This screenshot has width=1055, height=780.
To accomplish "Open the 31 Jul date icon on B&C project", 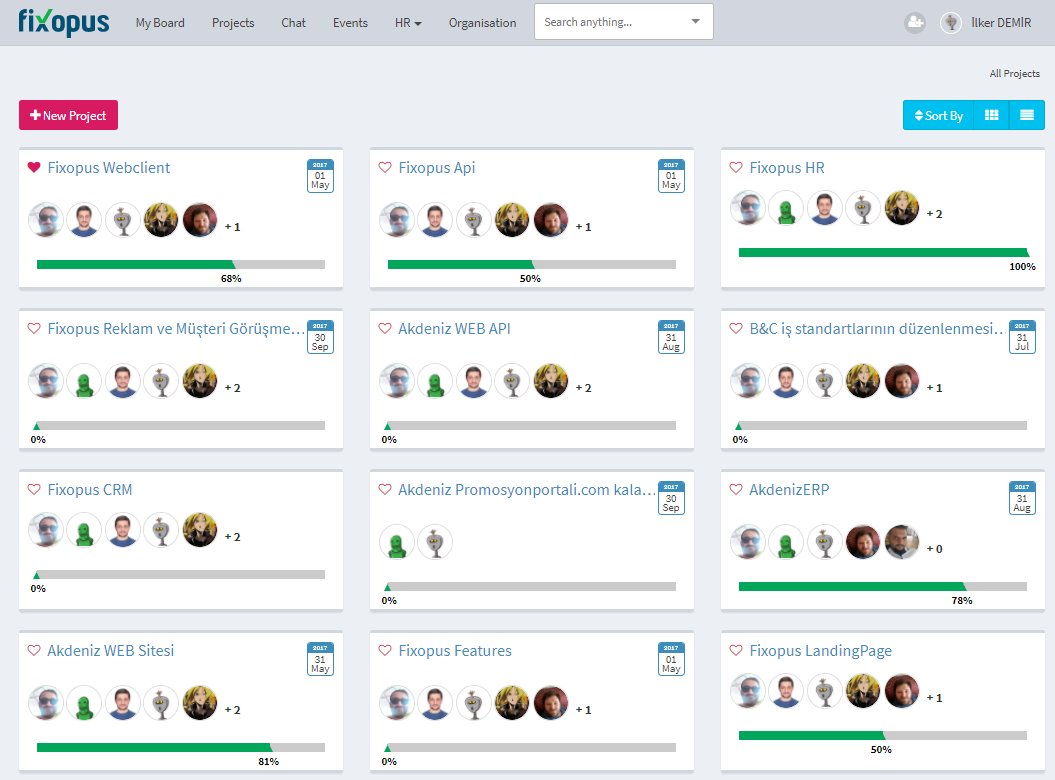I will (x=1022, y=337).
